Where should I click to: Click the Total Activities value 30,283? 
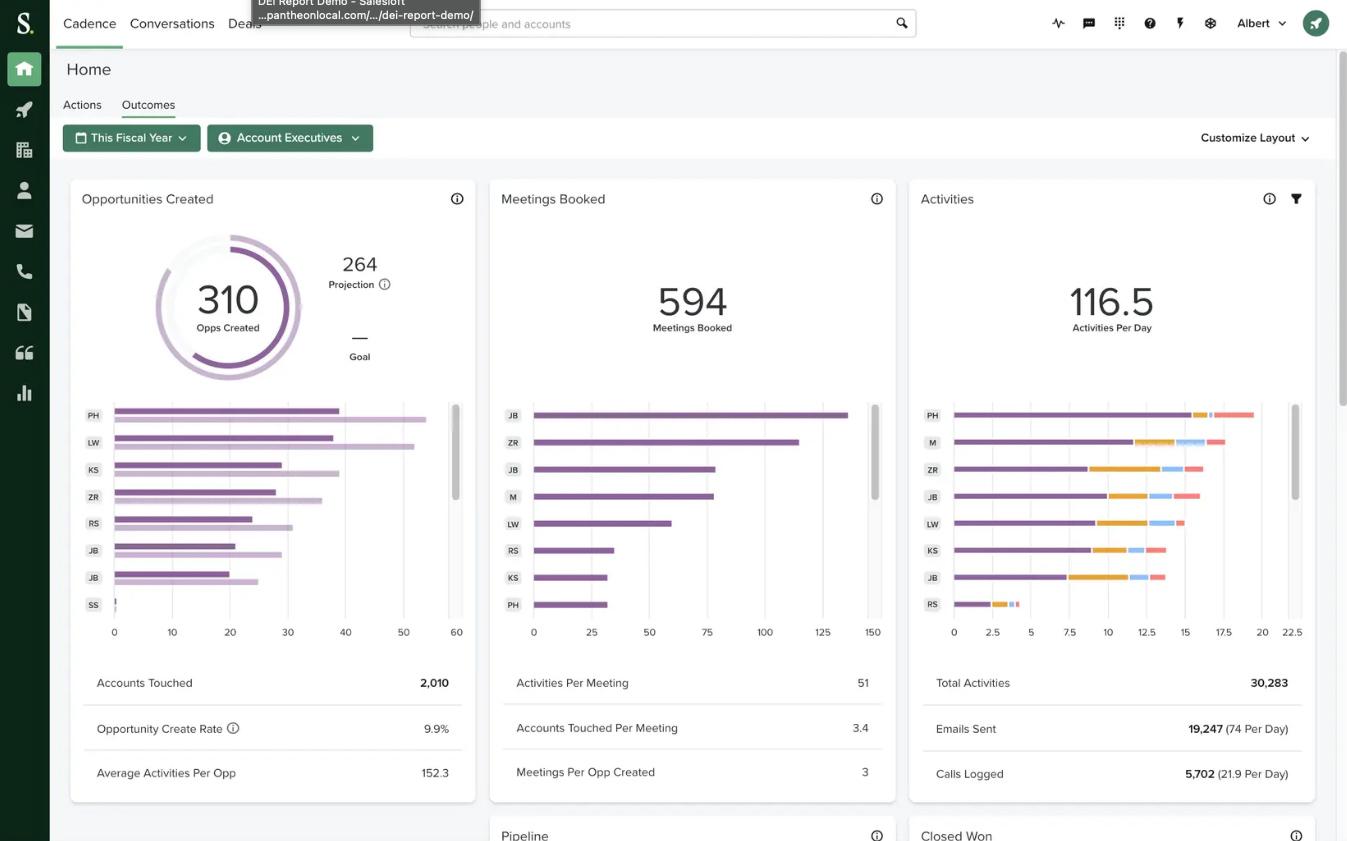point(1269,683)
